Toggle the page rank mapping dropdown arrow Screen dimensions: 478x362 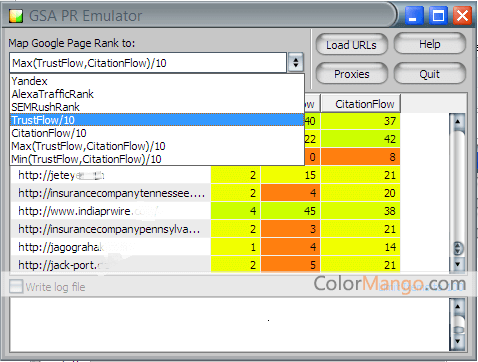295,62
